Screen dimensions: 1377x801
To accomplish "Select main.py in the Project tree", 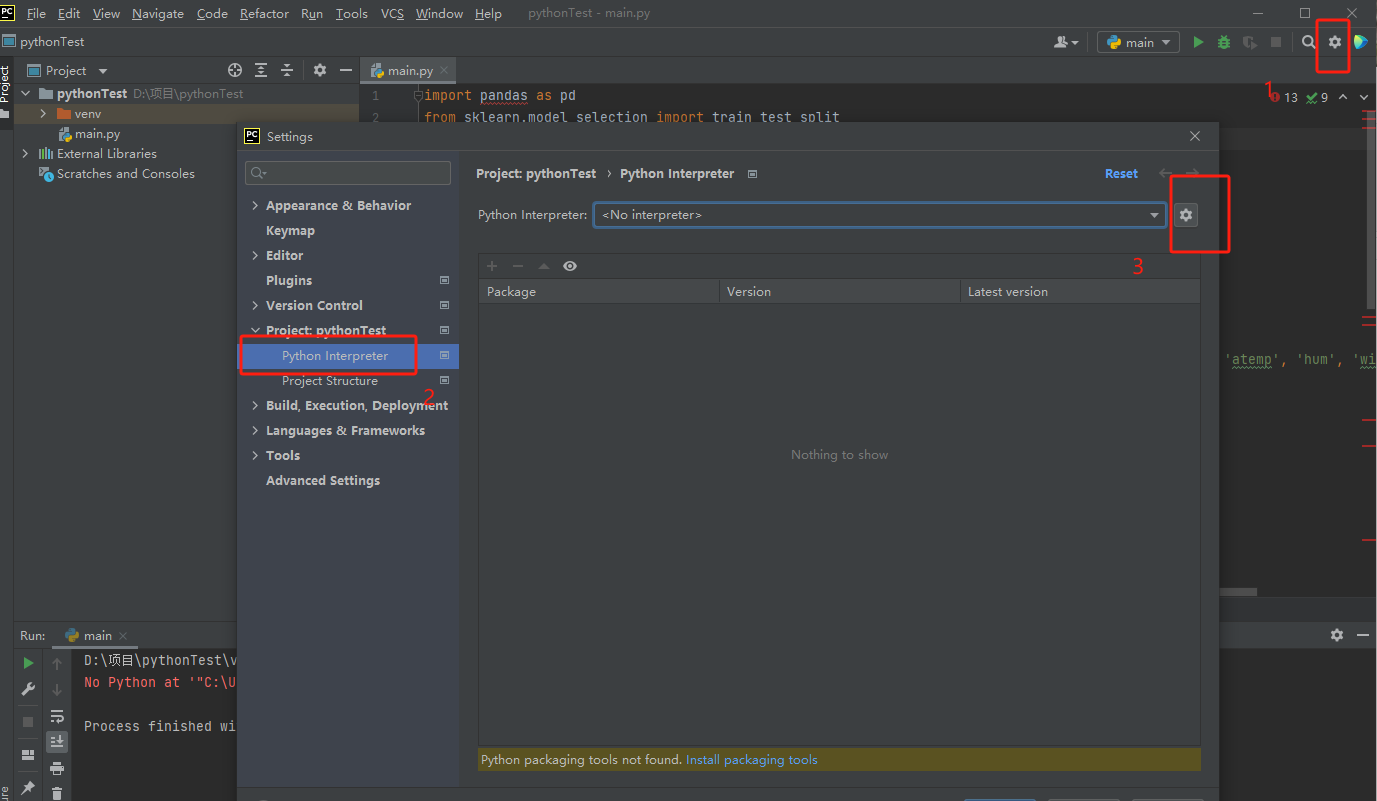I will click(x=97, y=133).
